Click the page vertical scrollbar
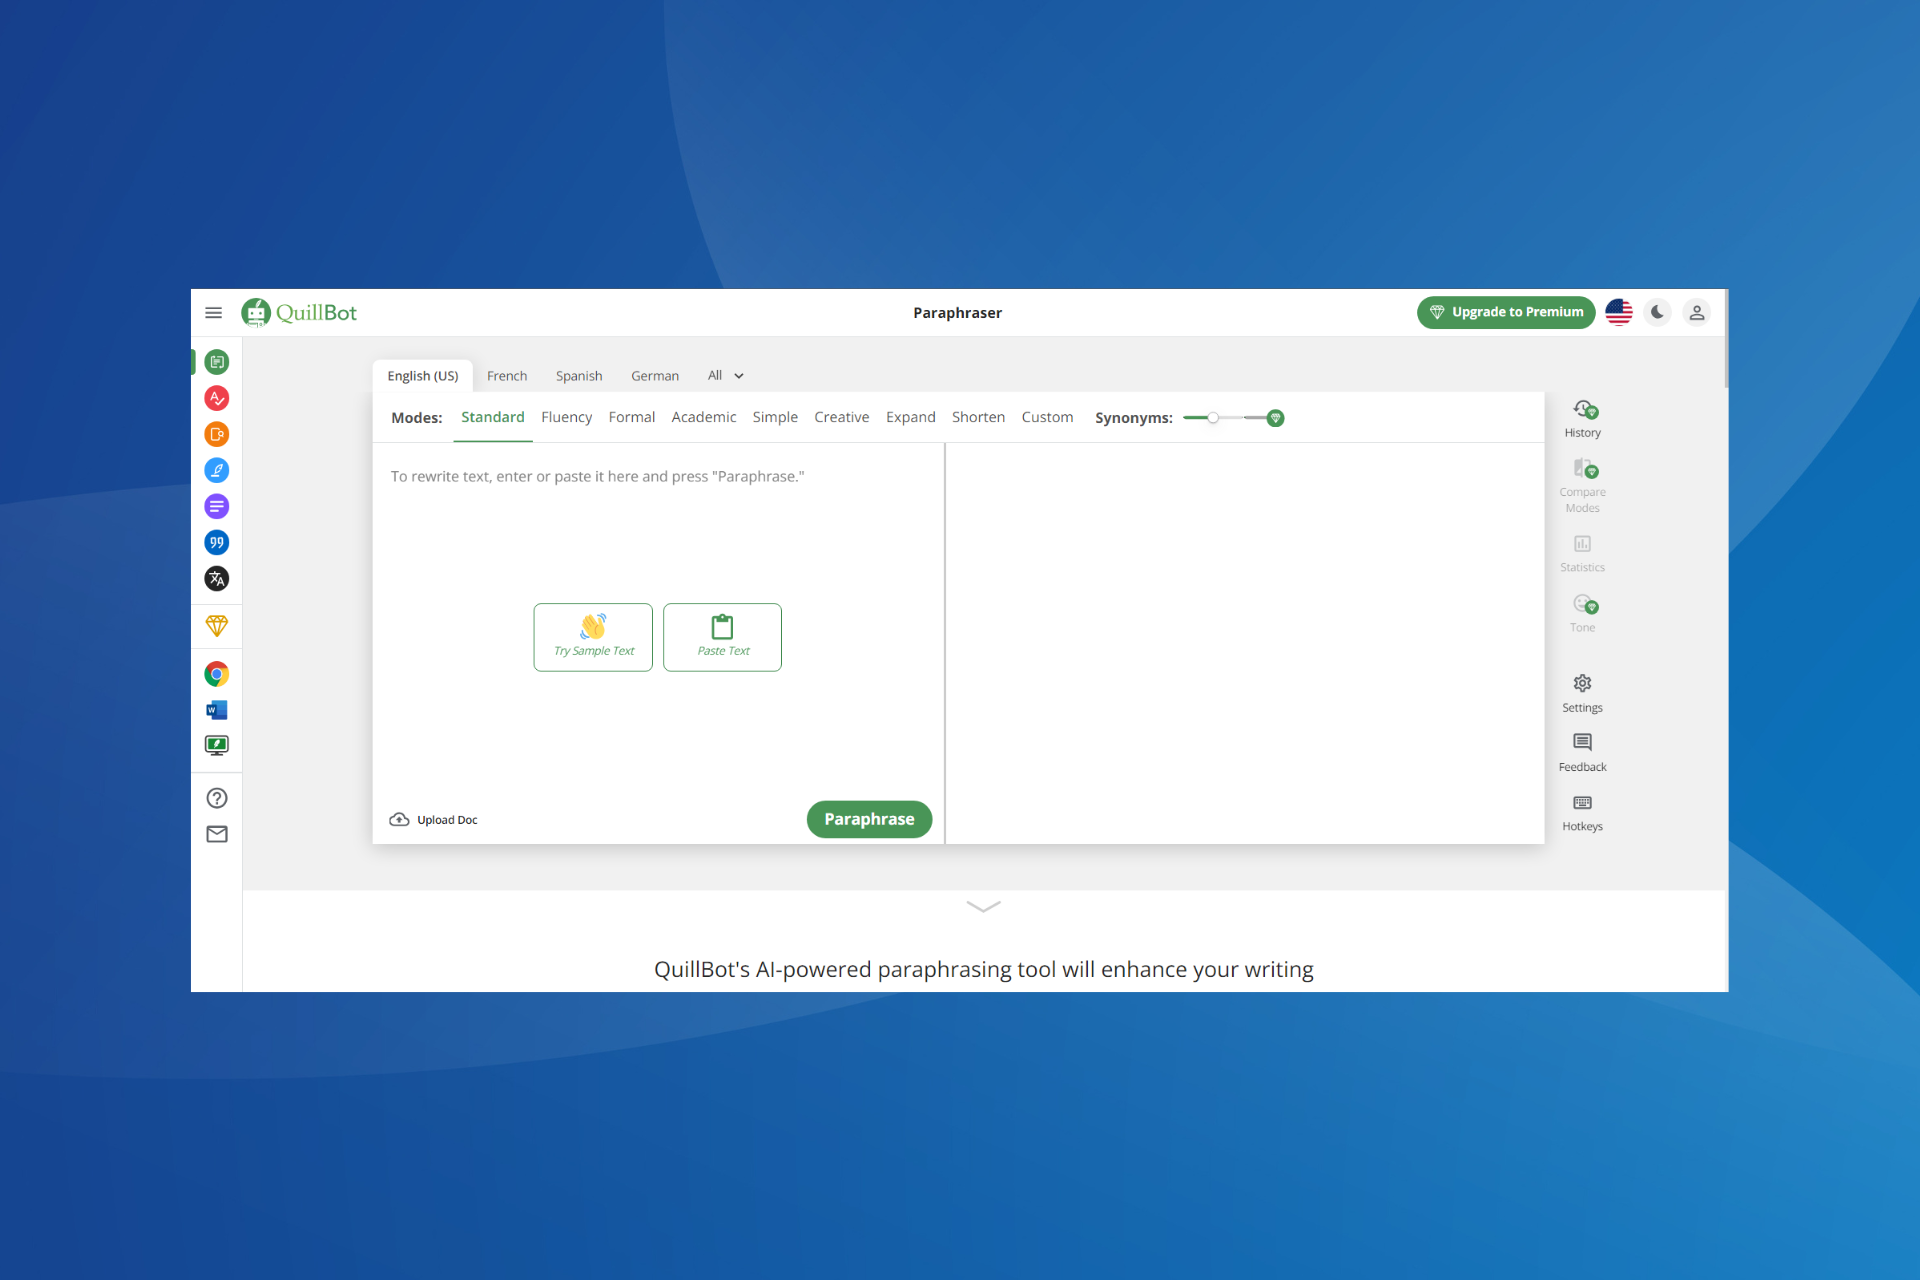 [1725, 340]
